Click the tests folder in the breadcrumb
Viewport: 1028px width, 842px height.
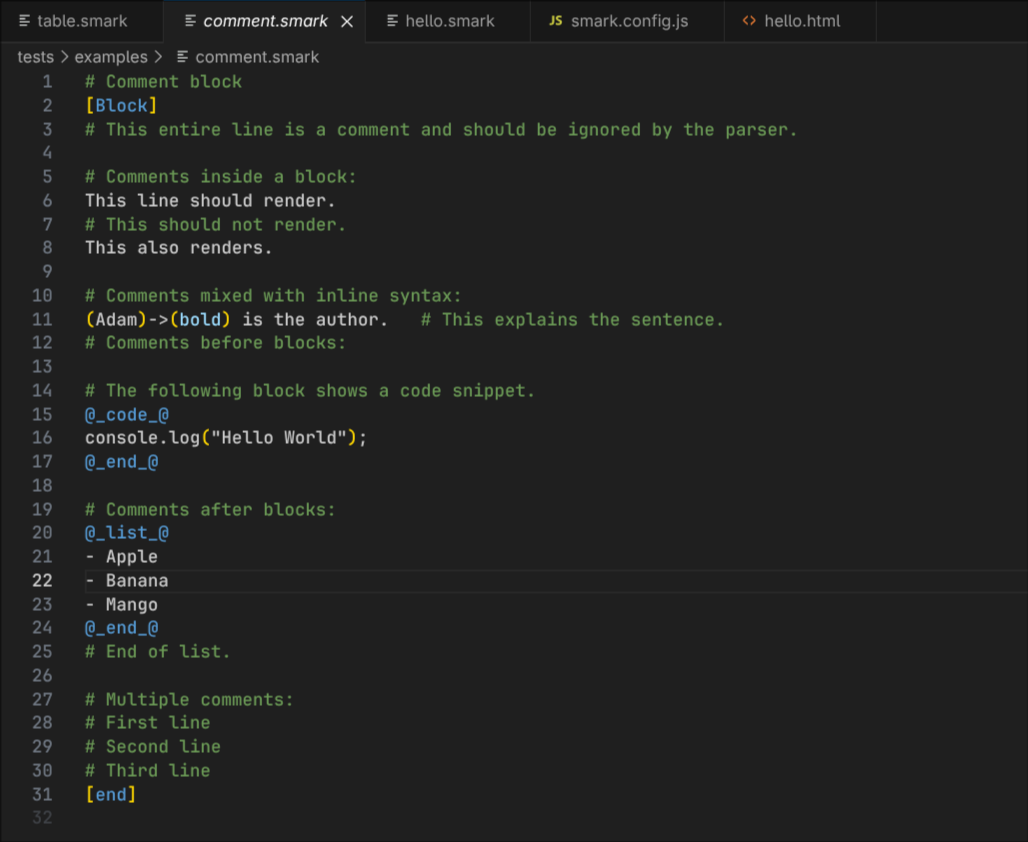(34, 57)
